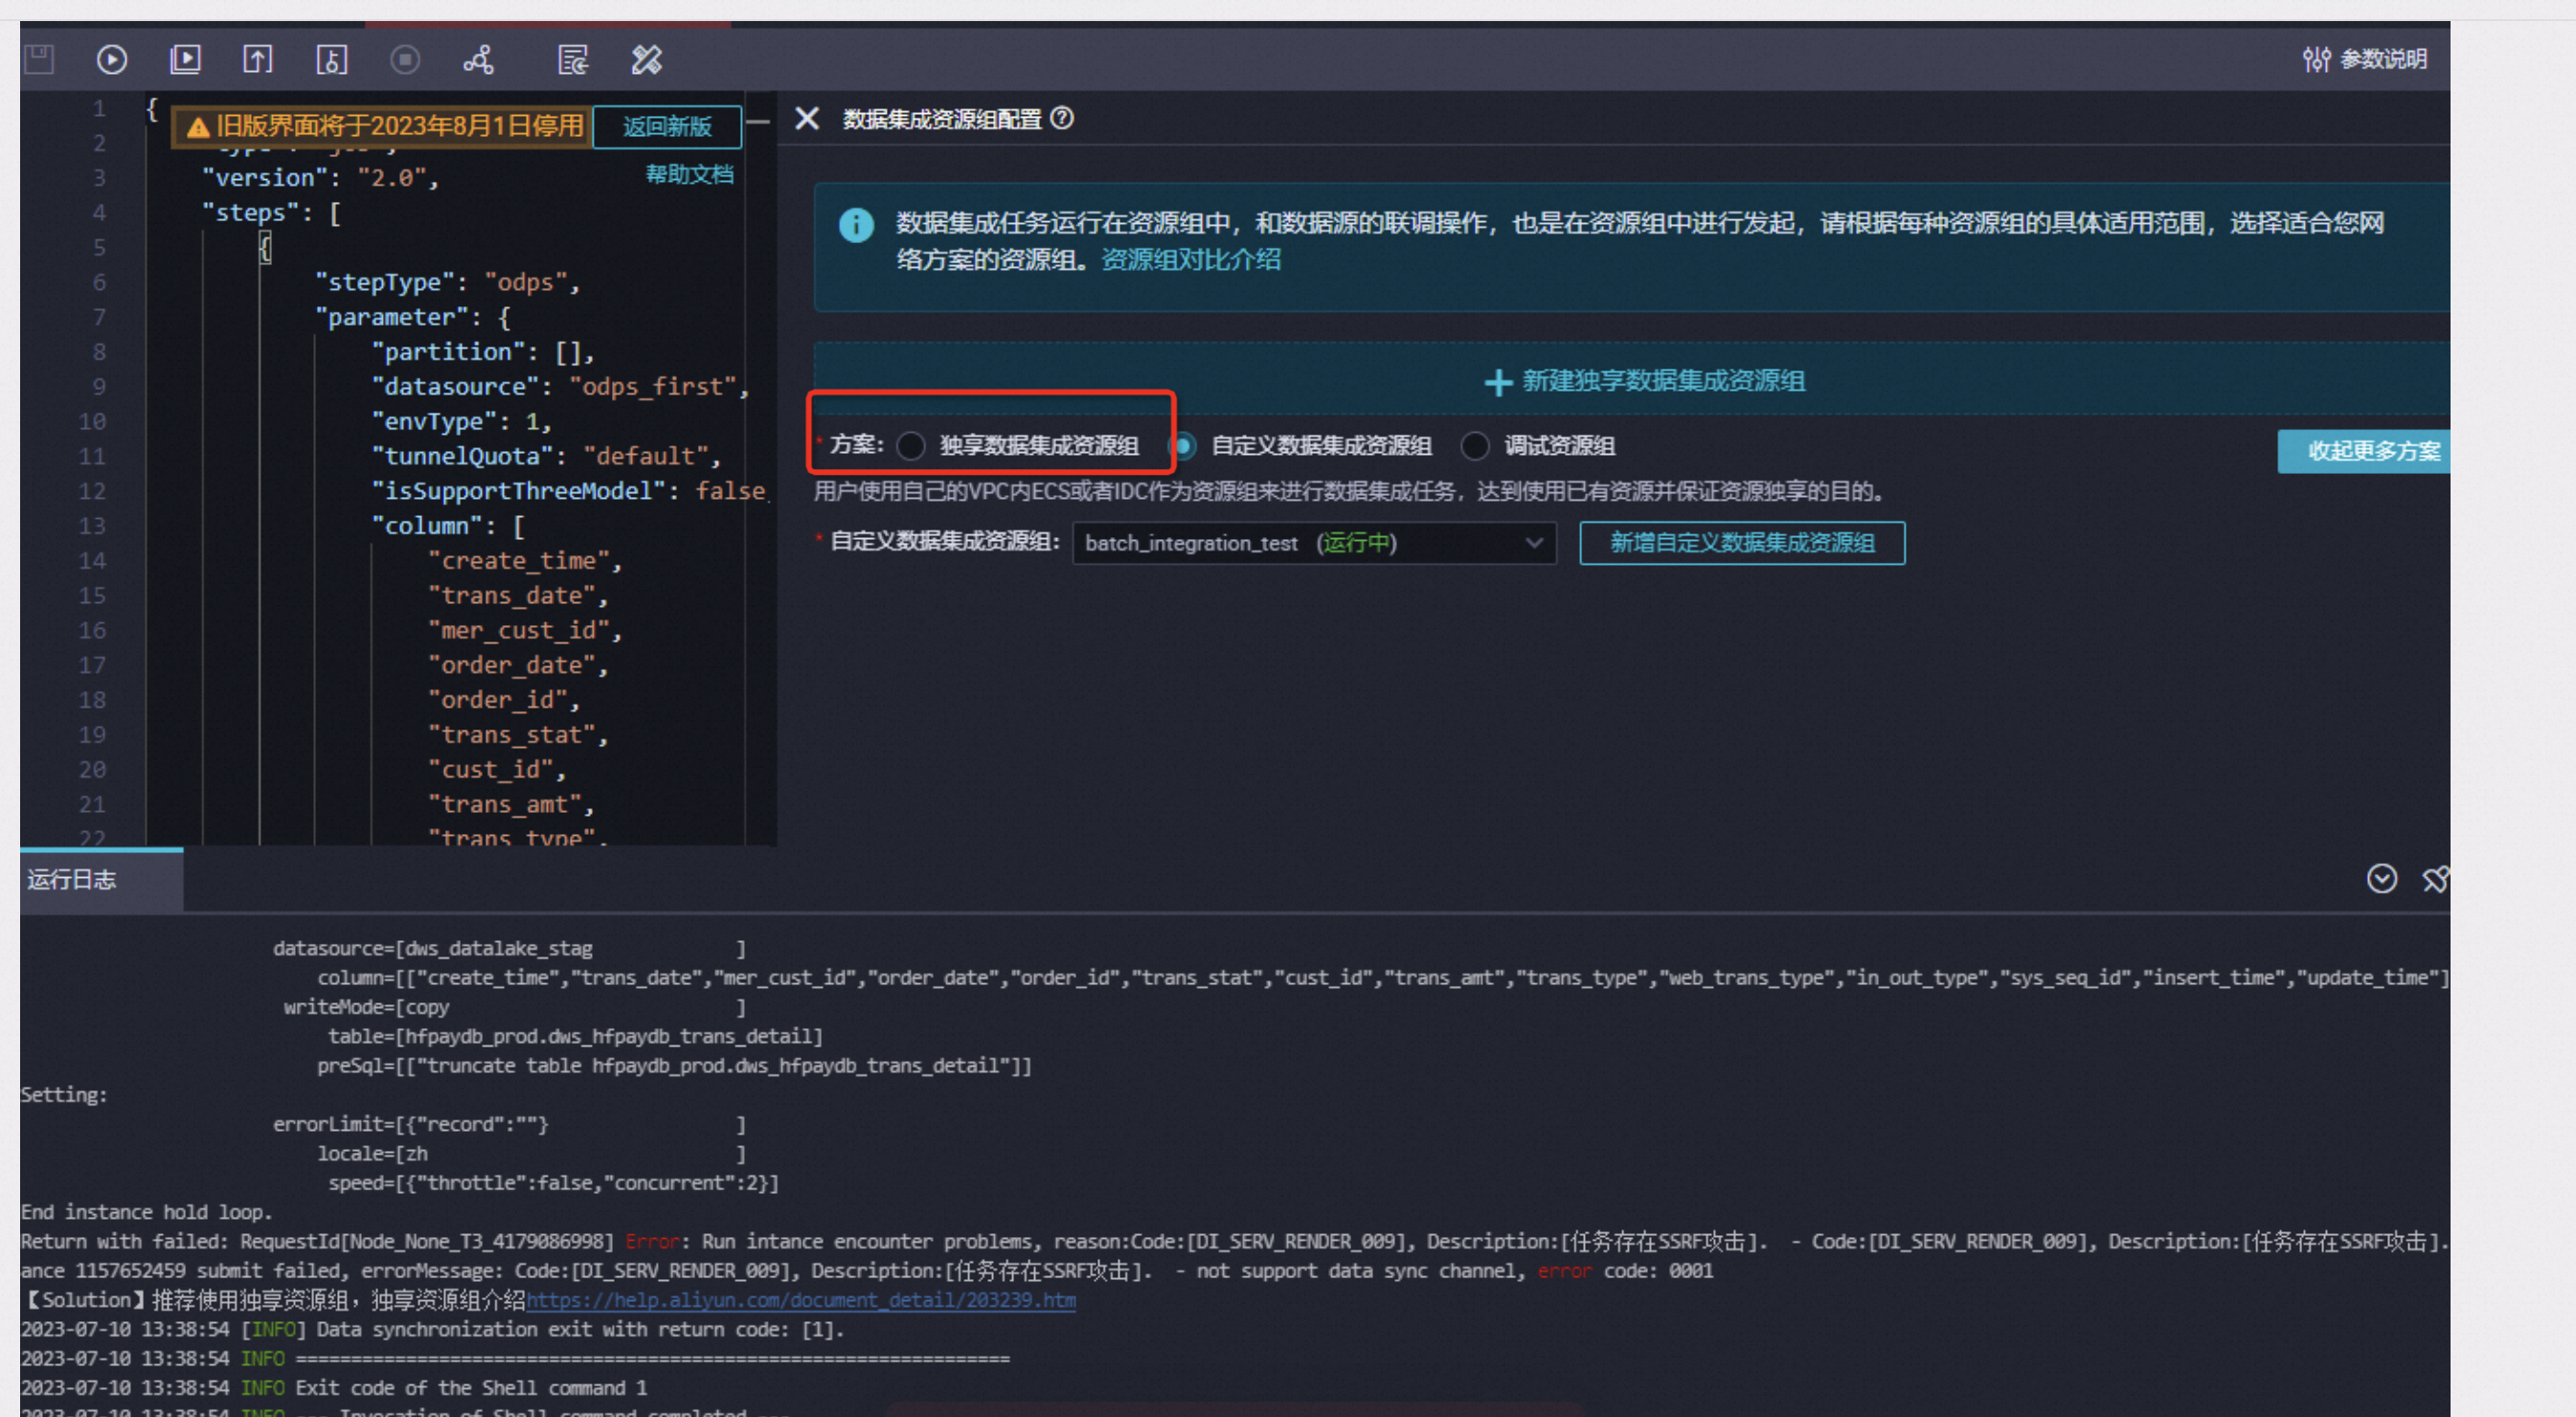Click the help question mark next to panel title

coord(1063,118)
